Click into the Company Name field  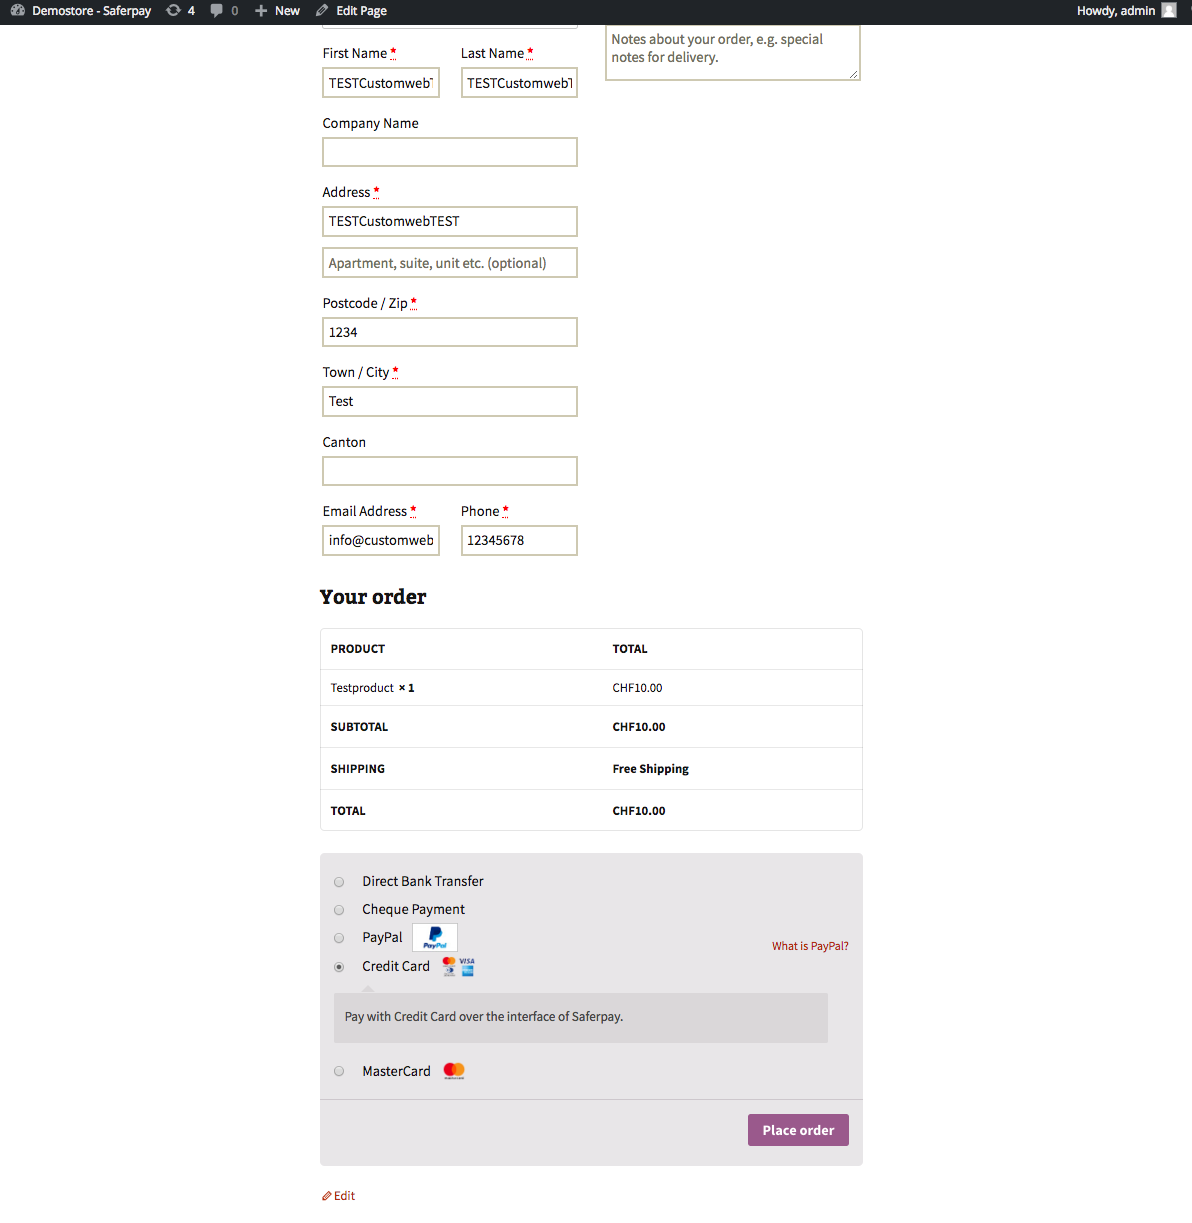tap(450, 152)
